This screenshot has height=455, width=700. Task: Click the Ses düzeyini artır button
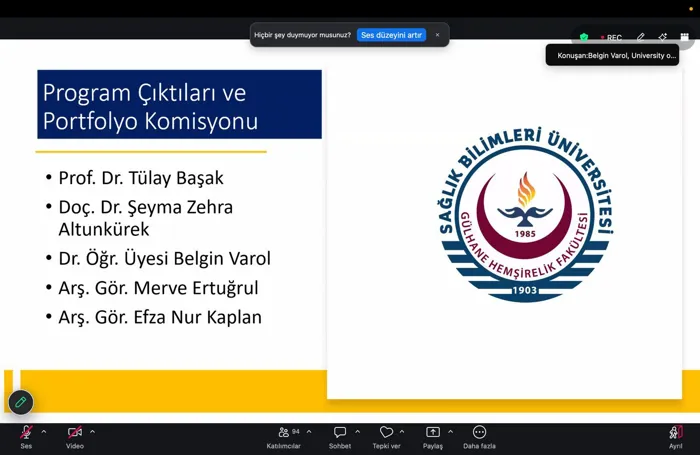pyautogui.click(x=392, y=35)
